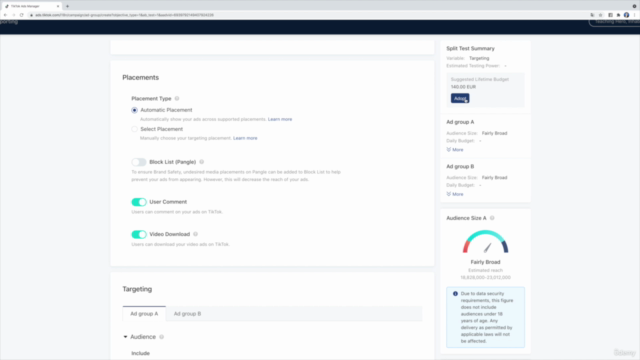Select the Automatic Placement radio button
The width and height of the screenshot is (640, 360).
[134, 110]
